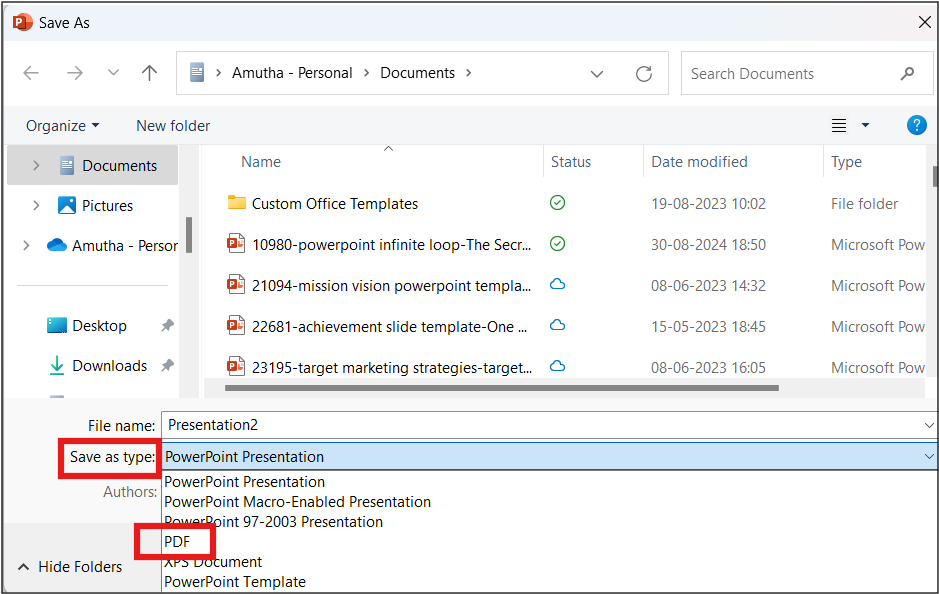Choose PowerPoint 97-2003 Presentation type
Screen dimensions: 939x594
click(x=273, y=522)
